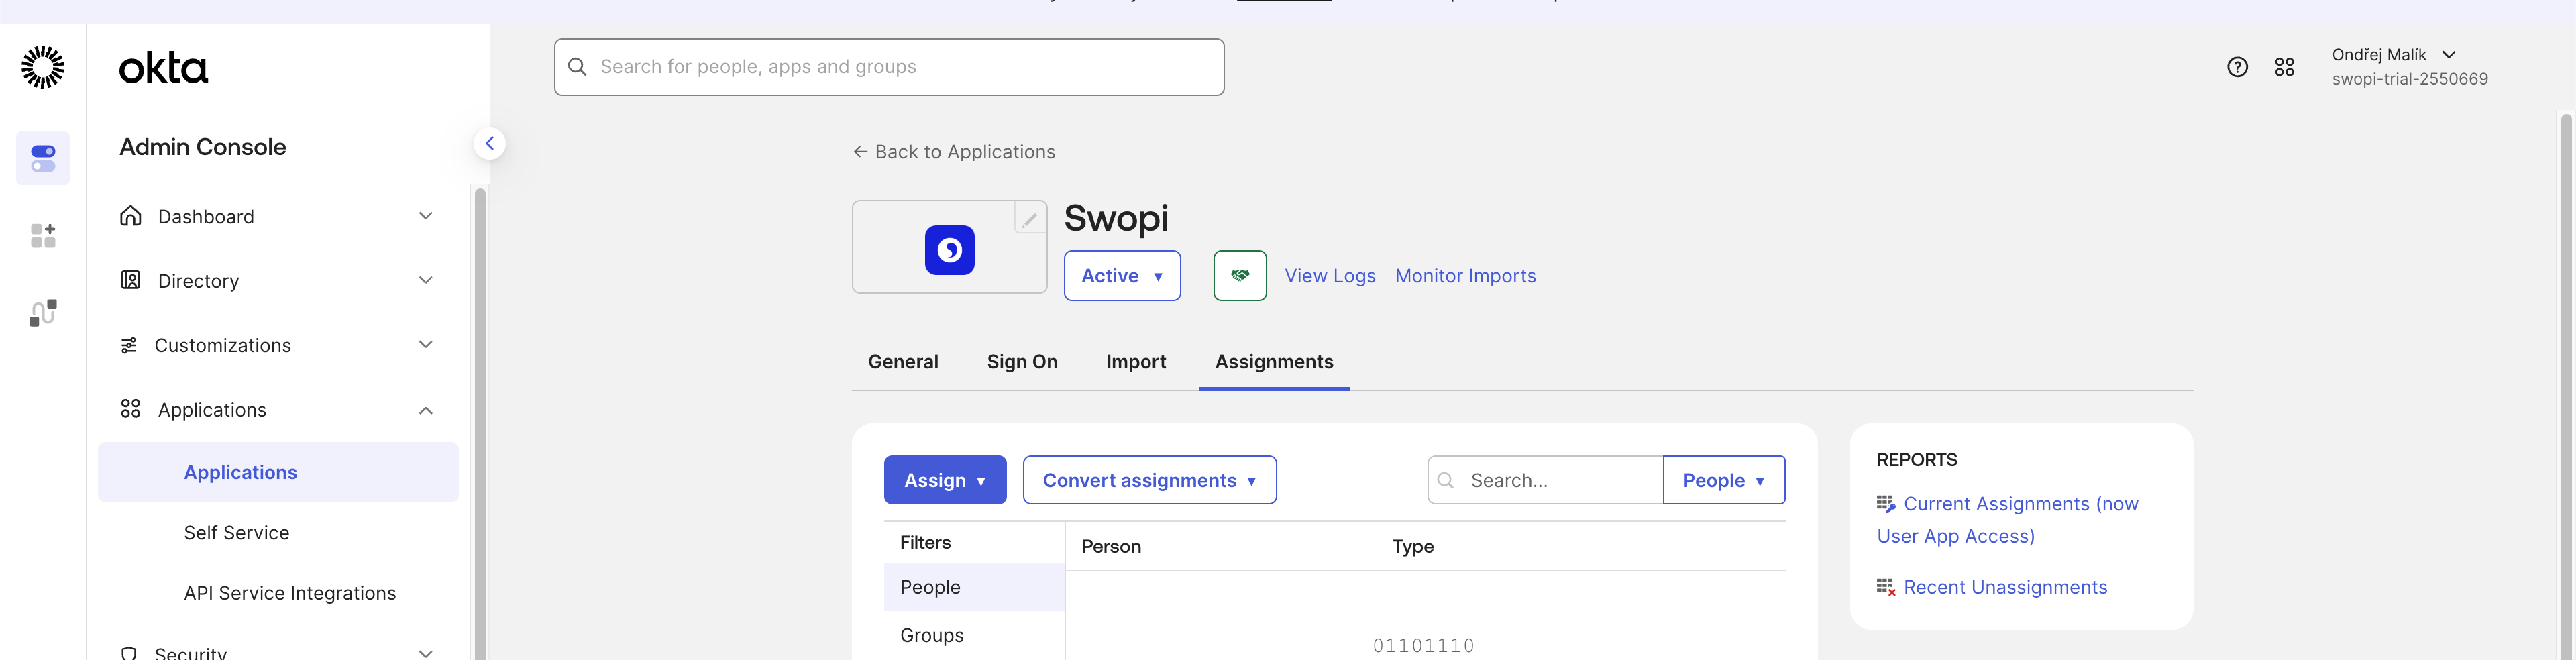Image resolution: width=2576 pixels, height=660 pixels.
Task: Click the Customizations sliders icon
Action: pos(129,345)
